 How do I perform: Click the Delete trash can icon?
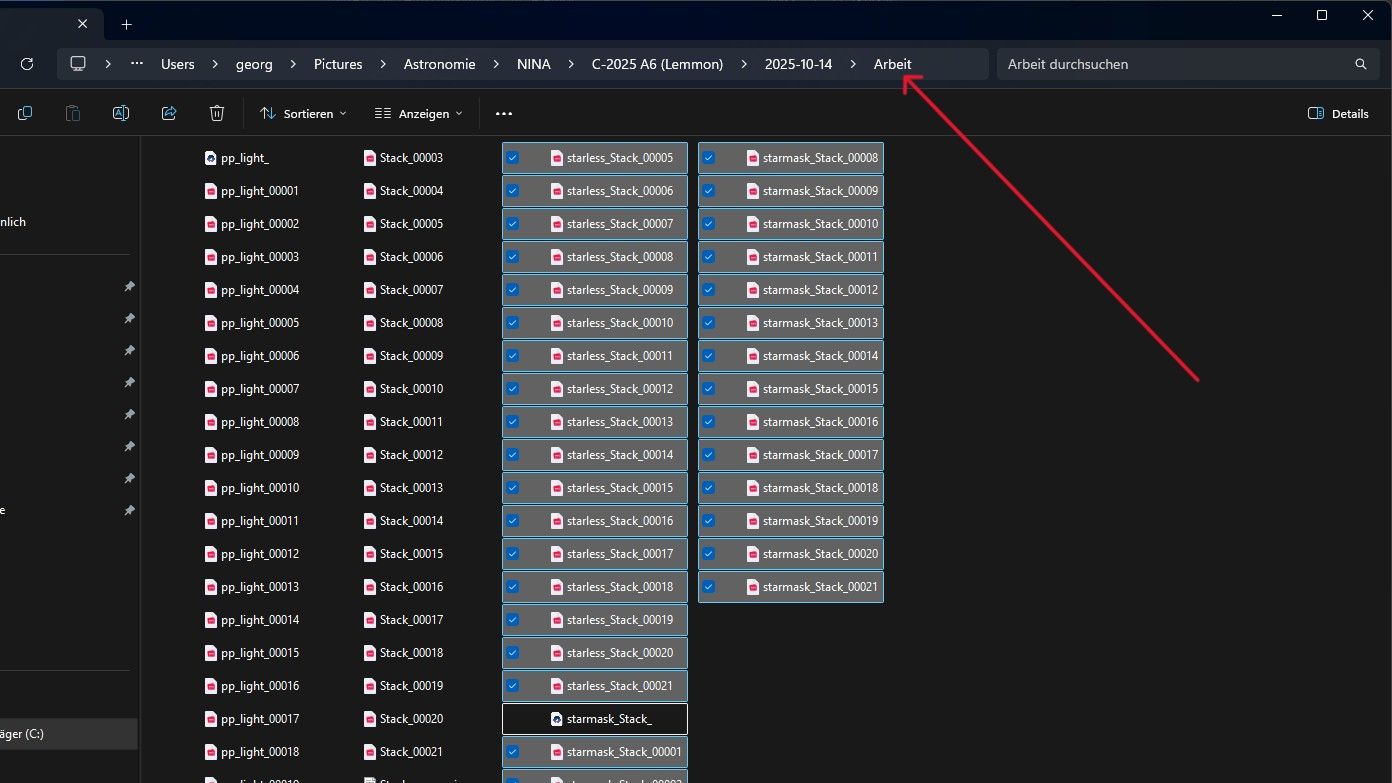(x=217, y=114)
